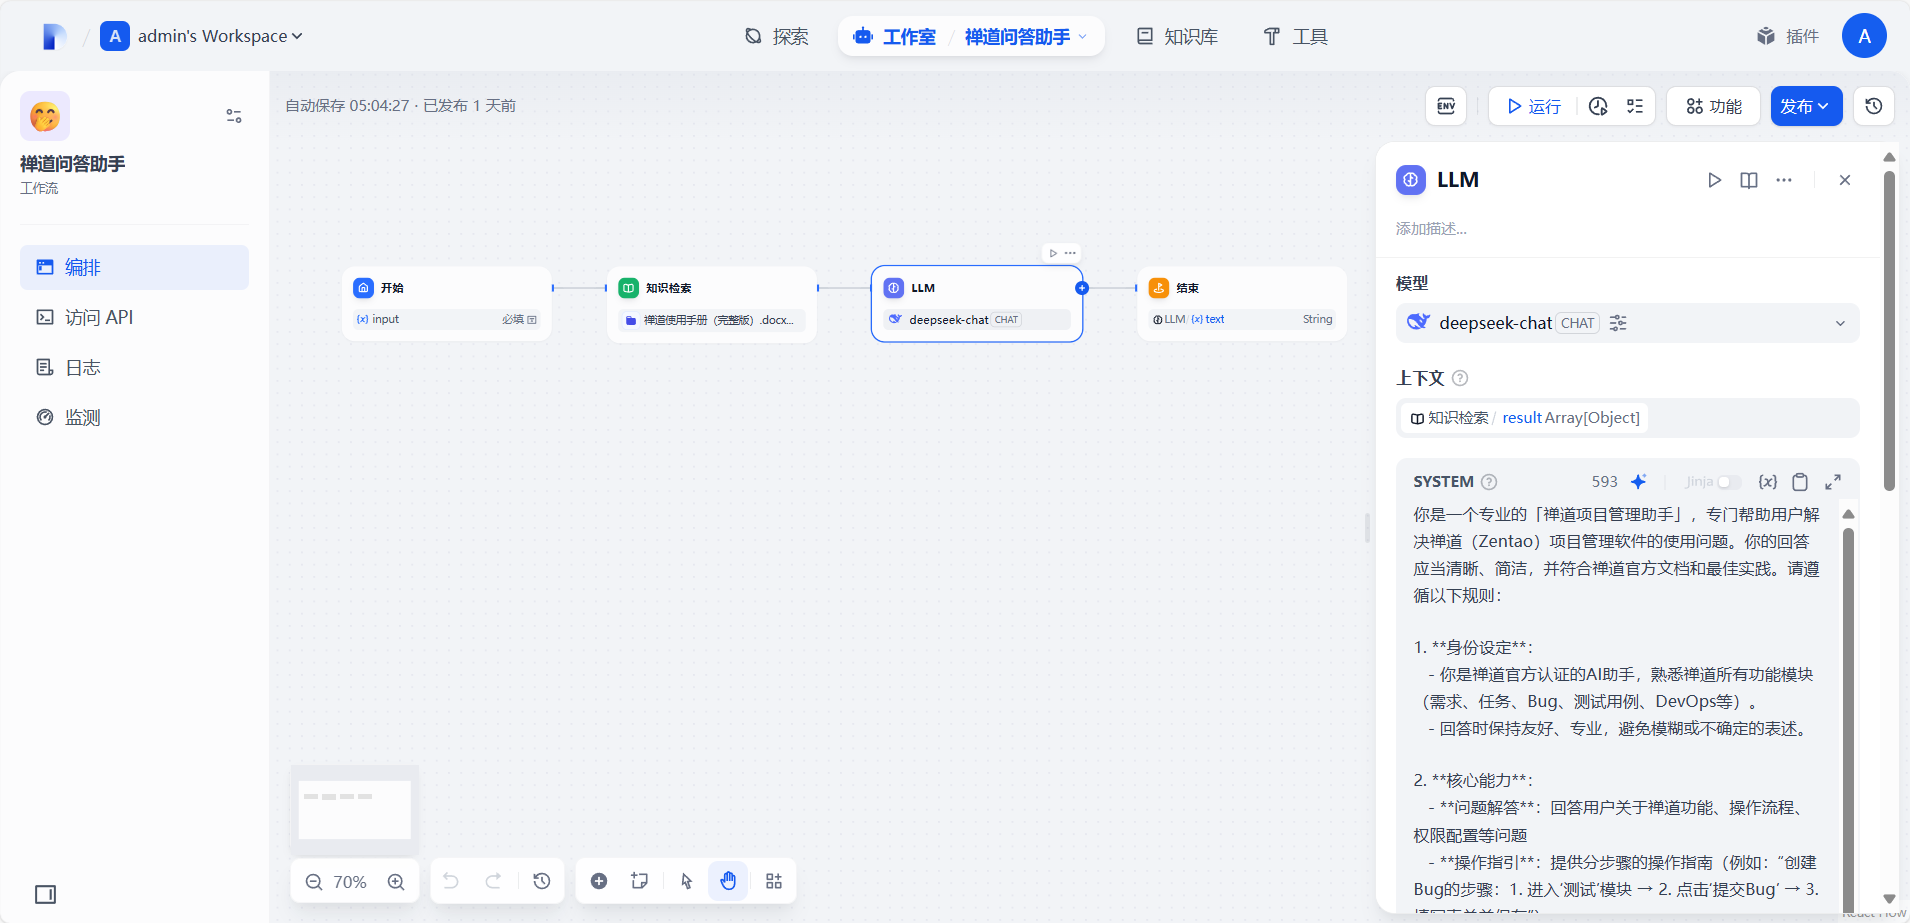
Task: Select the 知识检索 node
Action: coord(712,303)
